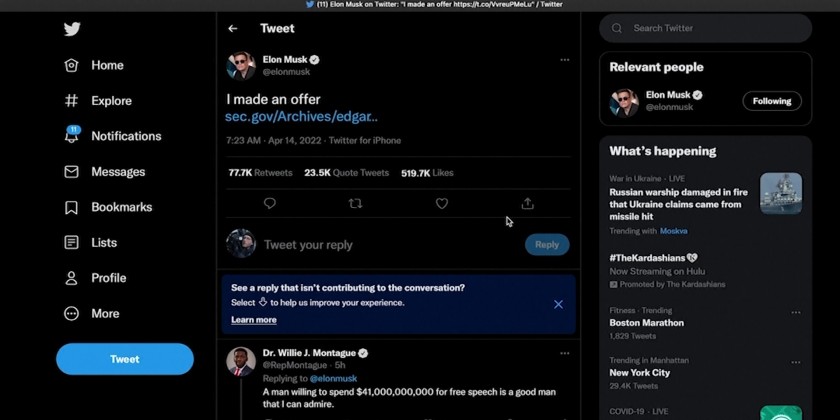Click the Learn more link
Image resolution: width=840 pixels, height=420 pixels.
pyautogui.click(x=254, y=320)
